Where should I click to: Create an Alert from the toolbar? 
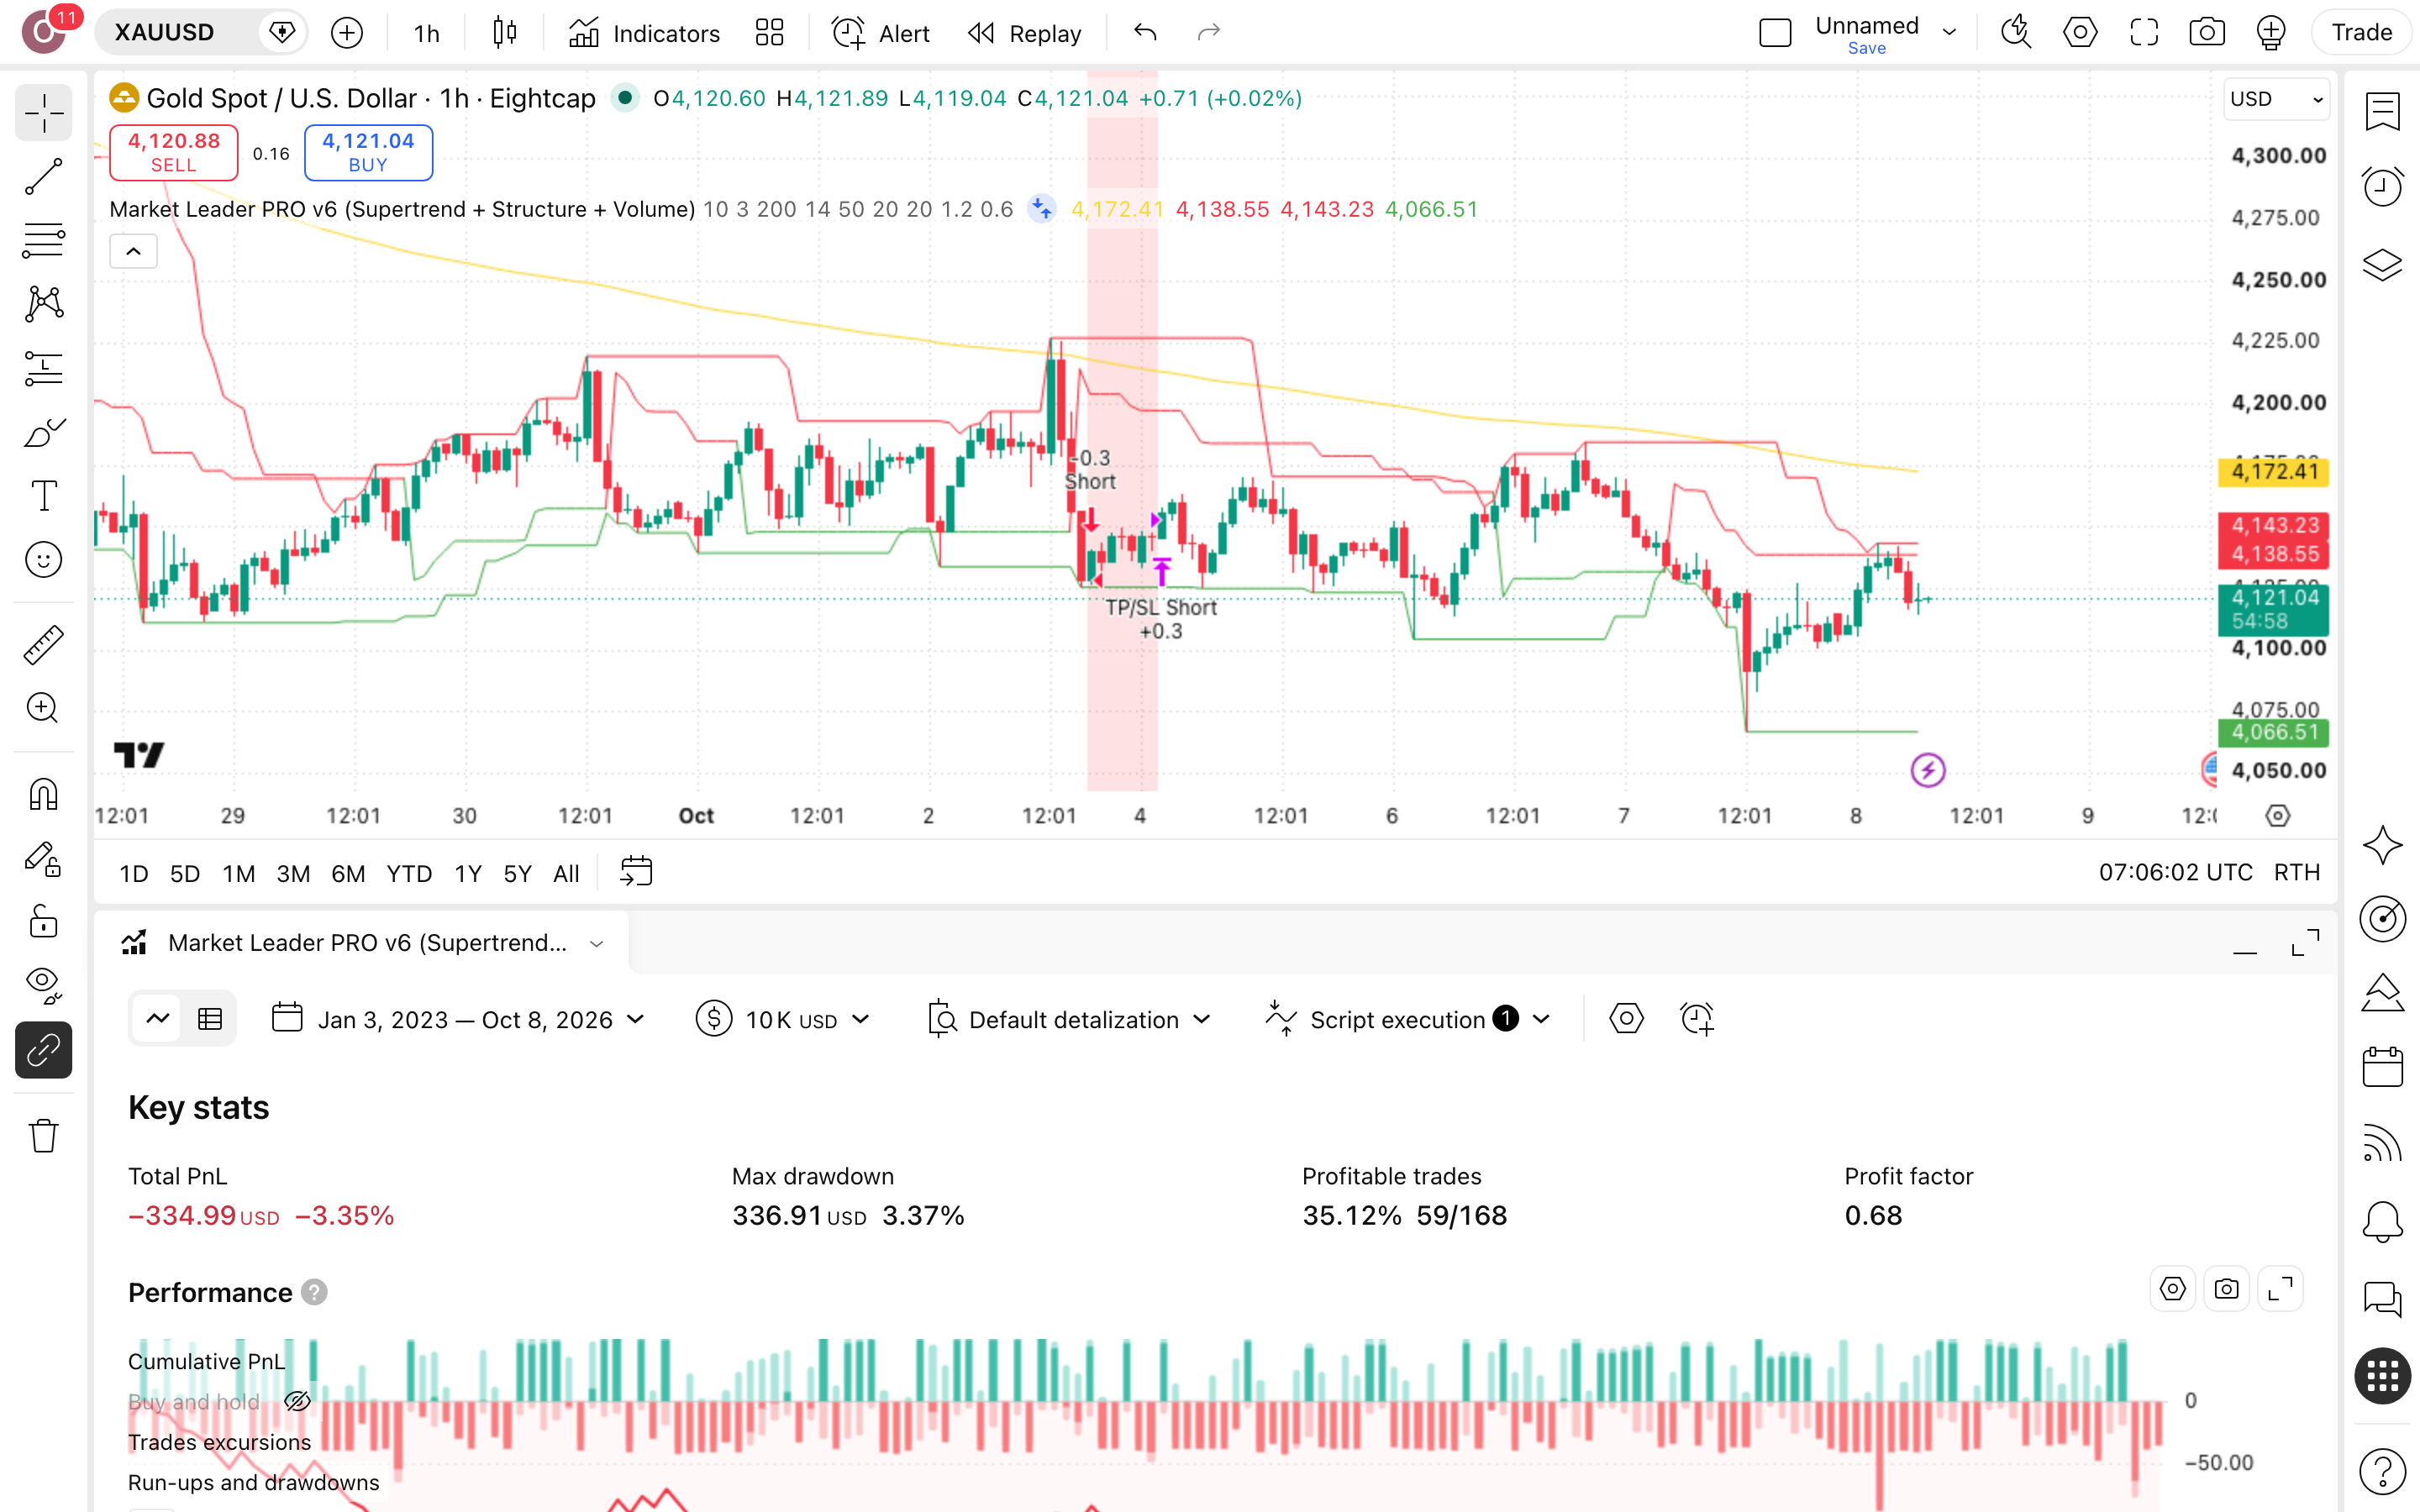pos(881,33)
